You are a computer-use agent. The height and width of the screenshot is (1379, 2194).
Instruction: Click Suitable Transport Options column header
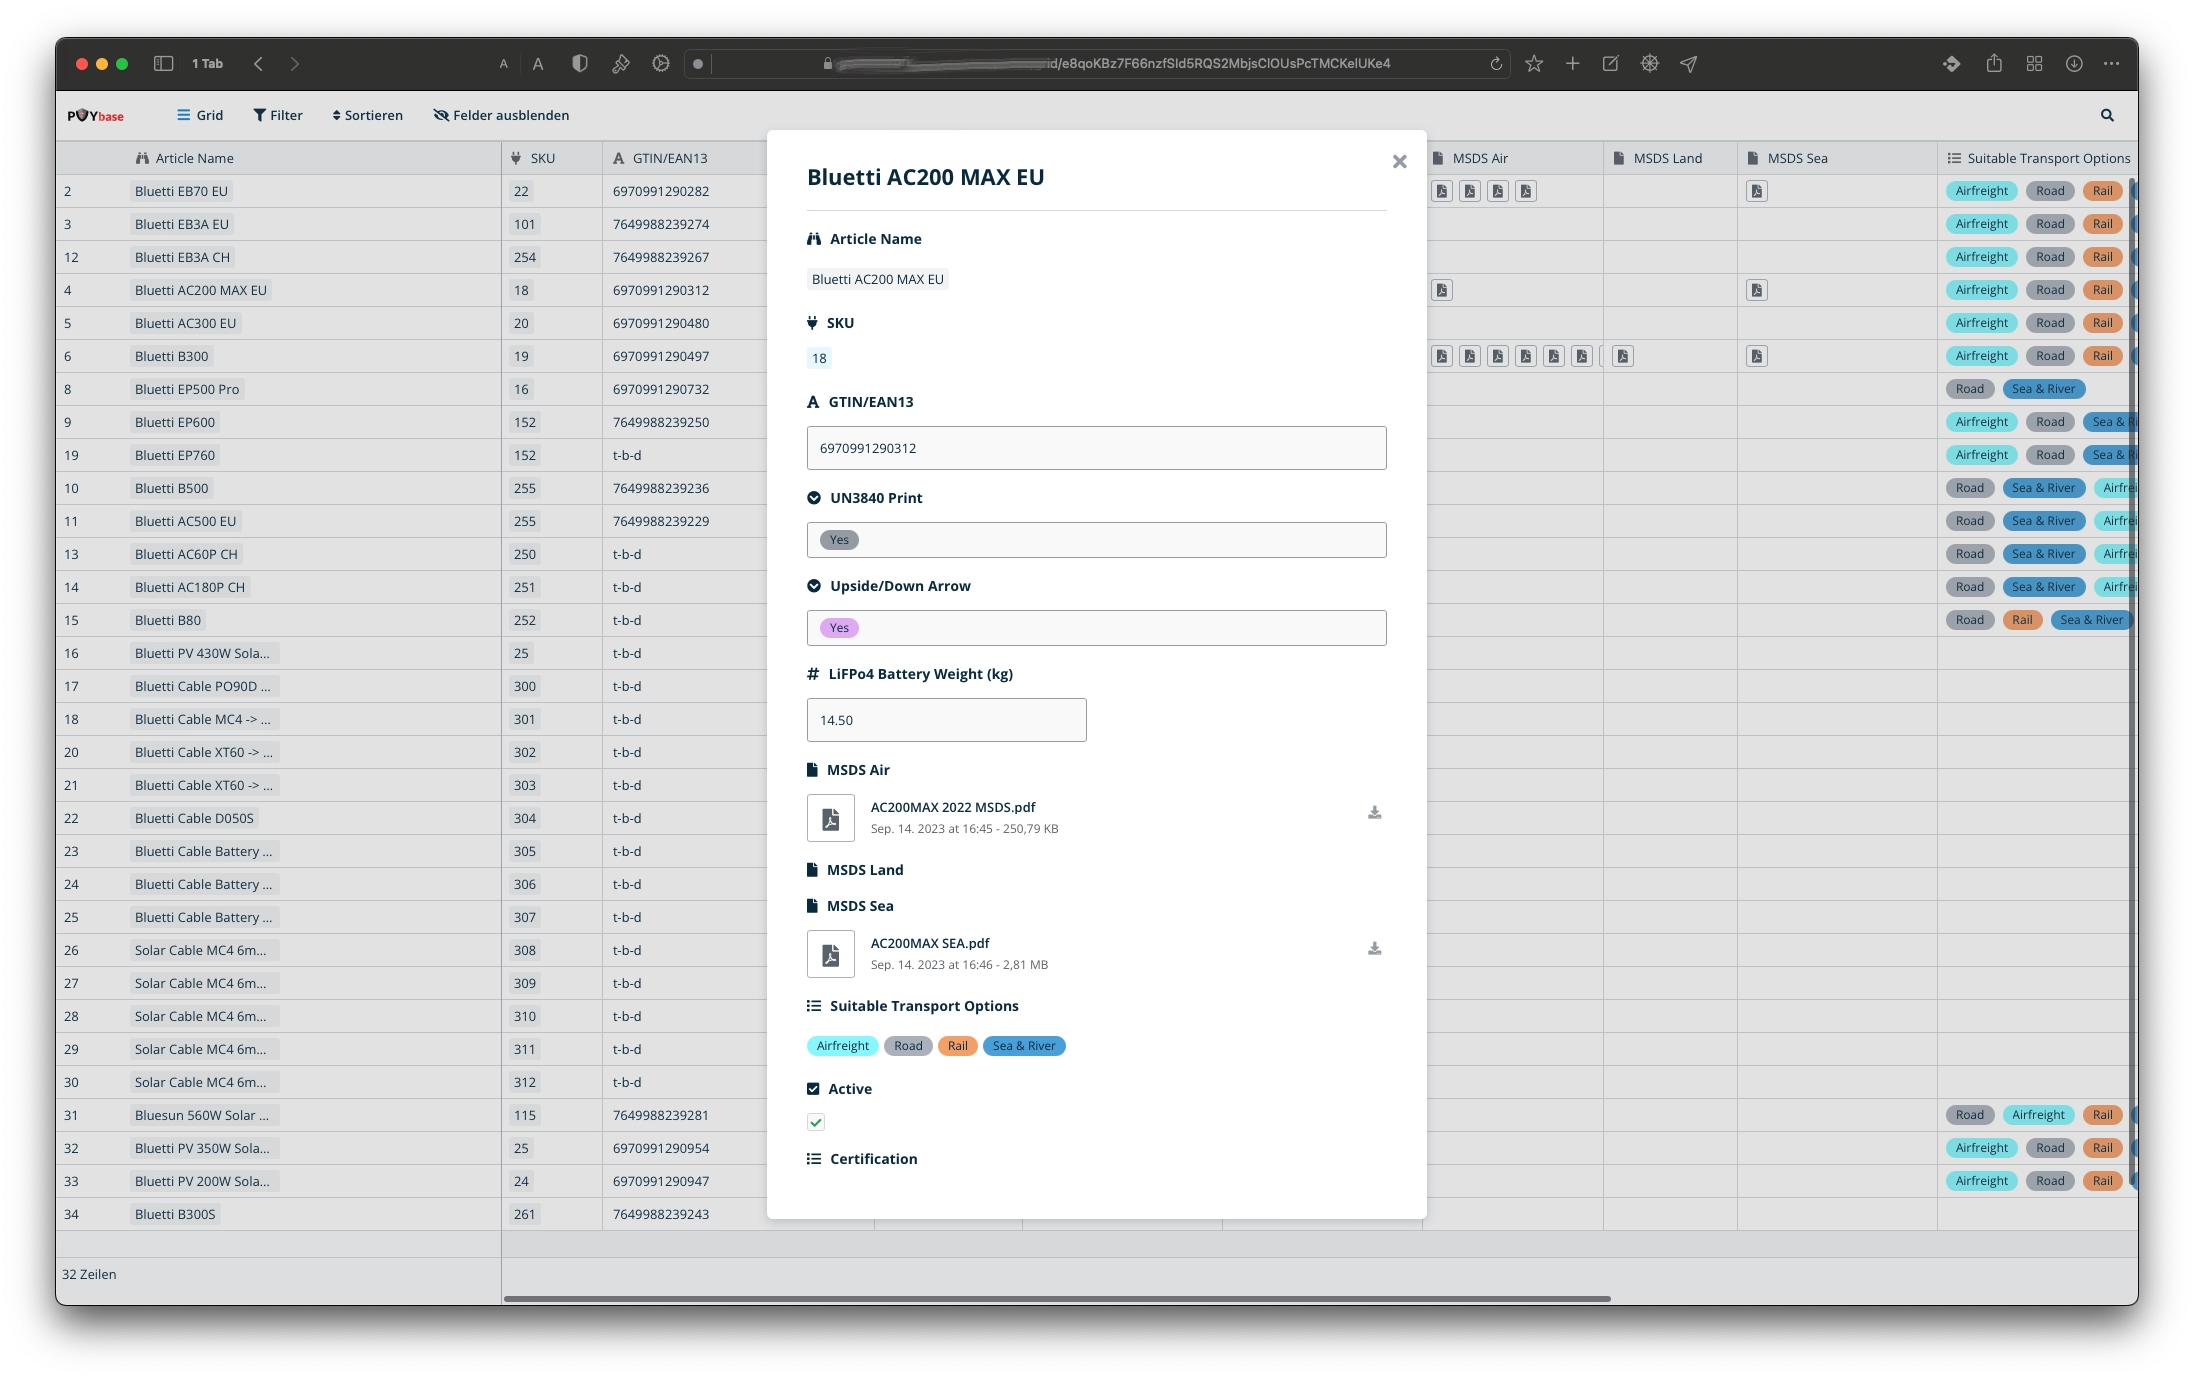[2038, 158]
